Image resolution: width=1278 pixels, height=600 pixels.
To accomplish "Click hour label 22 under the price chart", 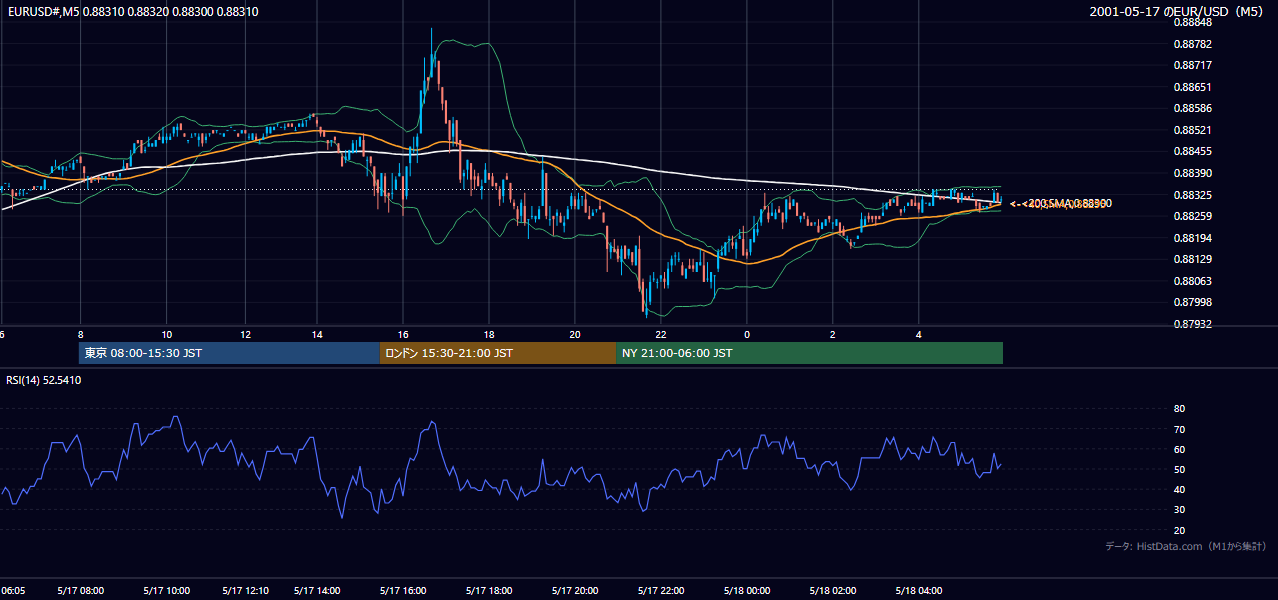I will pos(661,334).
